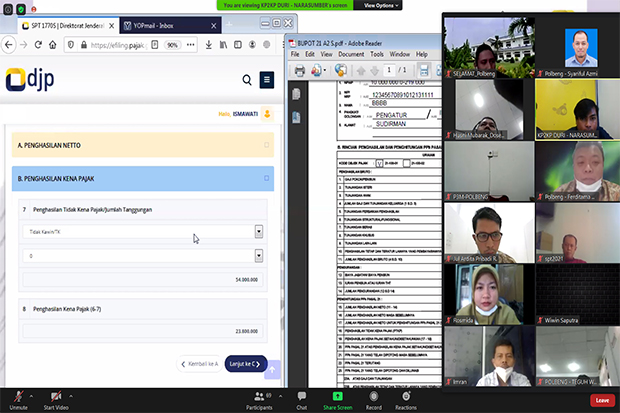The width and height of the screenshot is (620, 413).
Task: Open the File menu in Adobe Reader
Action: [295, 54]
